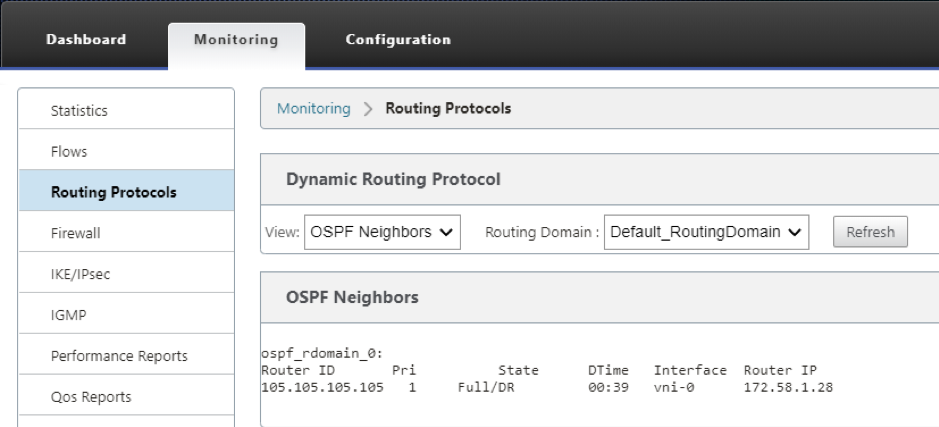The width and height of the screenshot is (939, 427).
Task: Go to Flows in the sidebar
Action: click(x=126, y=151)
